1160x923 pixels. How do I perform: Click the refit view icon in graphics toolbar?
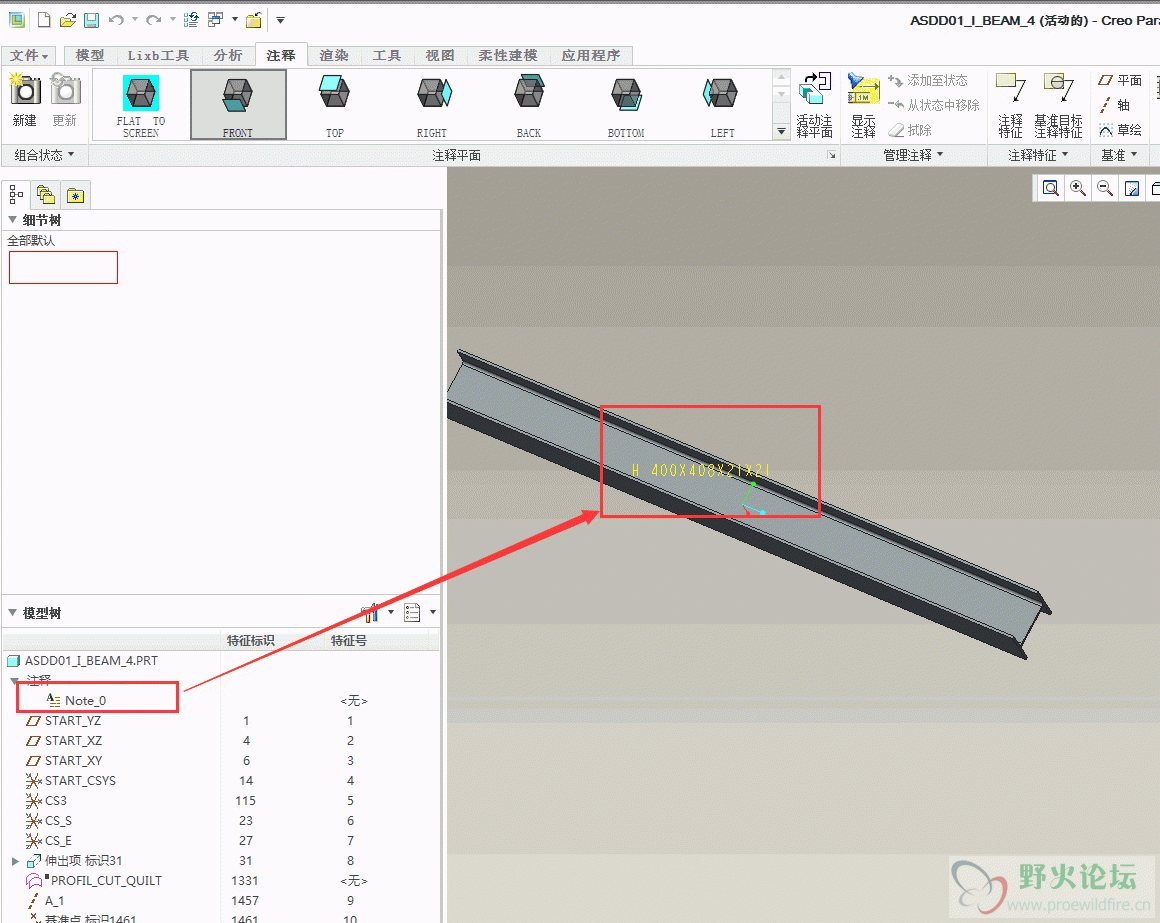[1051, 188]
